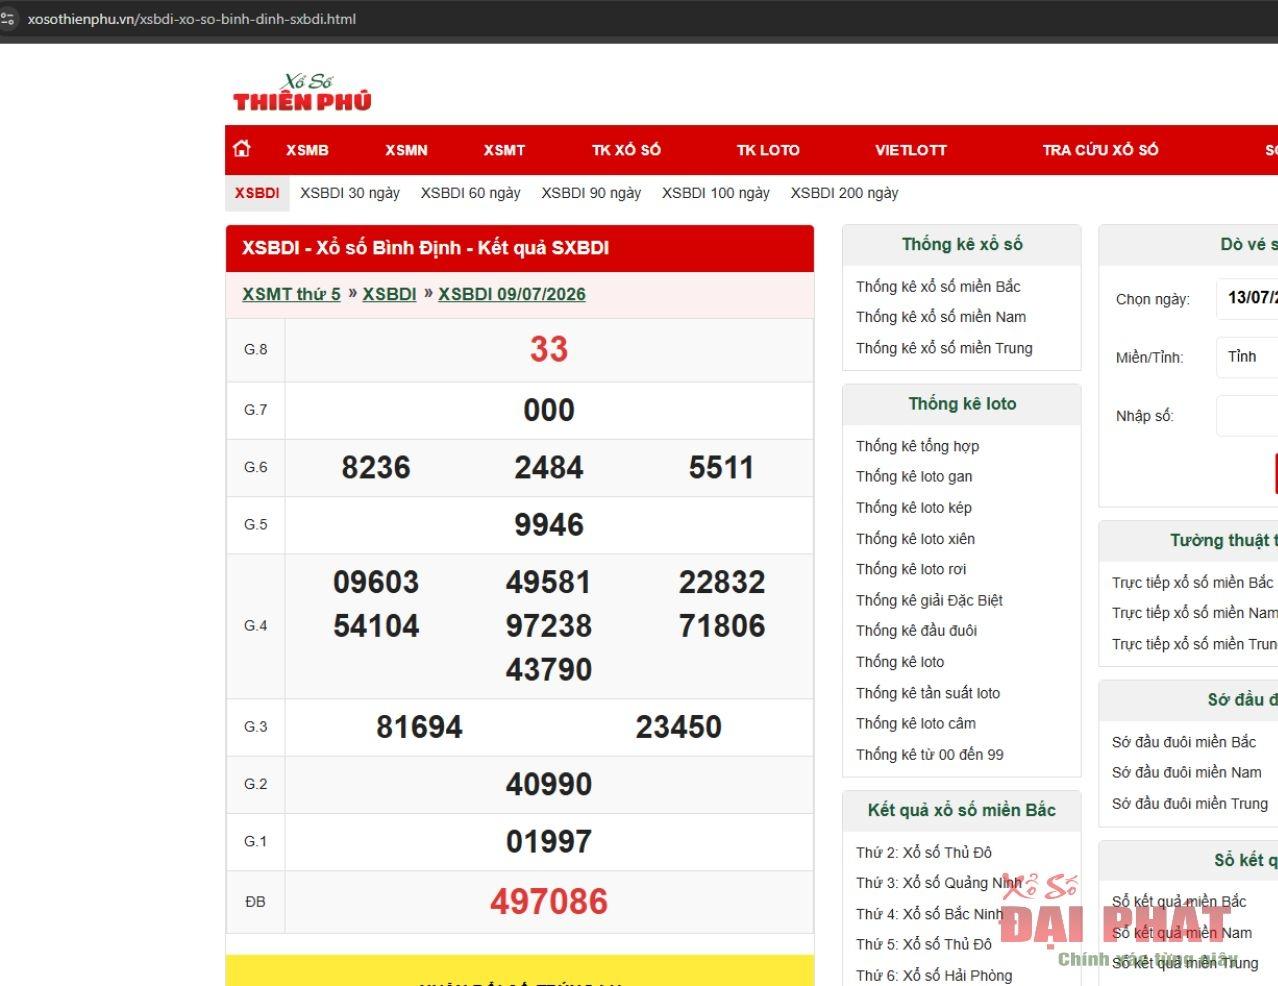
Task: Switch to XSBDI 90 ngày tab
Action: [x=591, y=193]
